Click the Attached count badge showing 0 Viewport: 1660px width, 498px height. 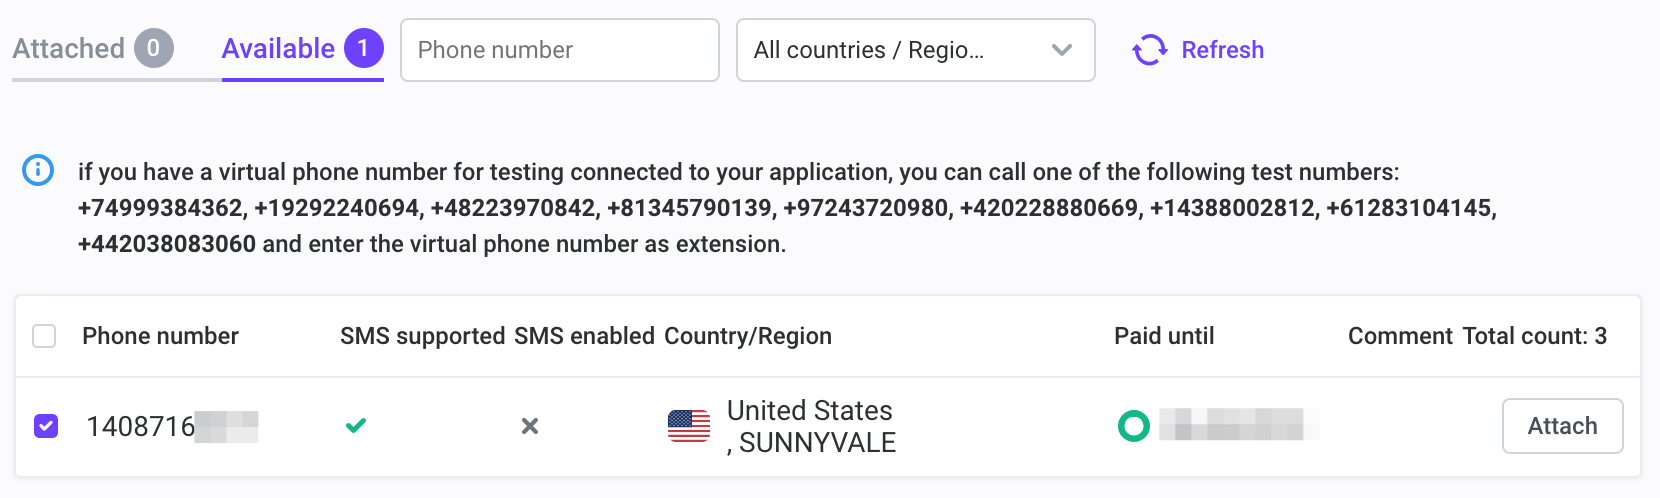click(x=154, y=48)
